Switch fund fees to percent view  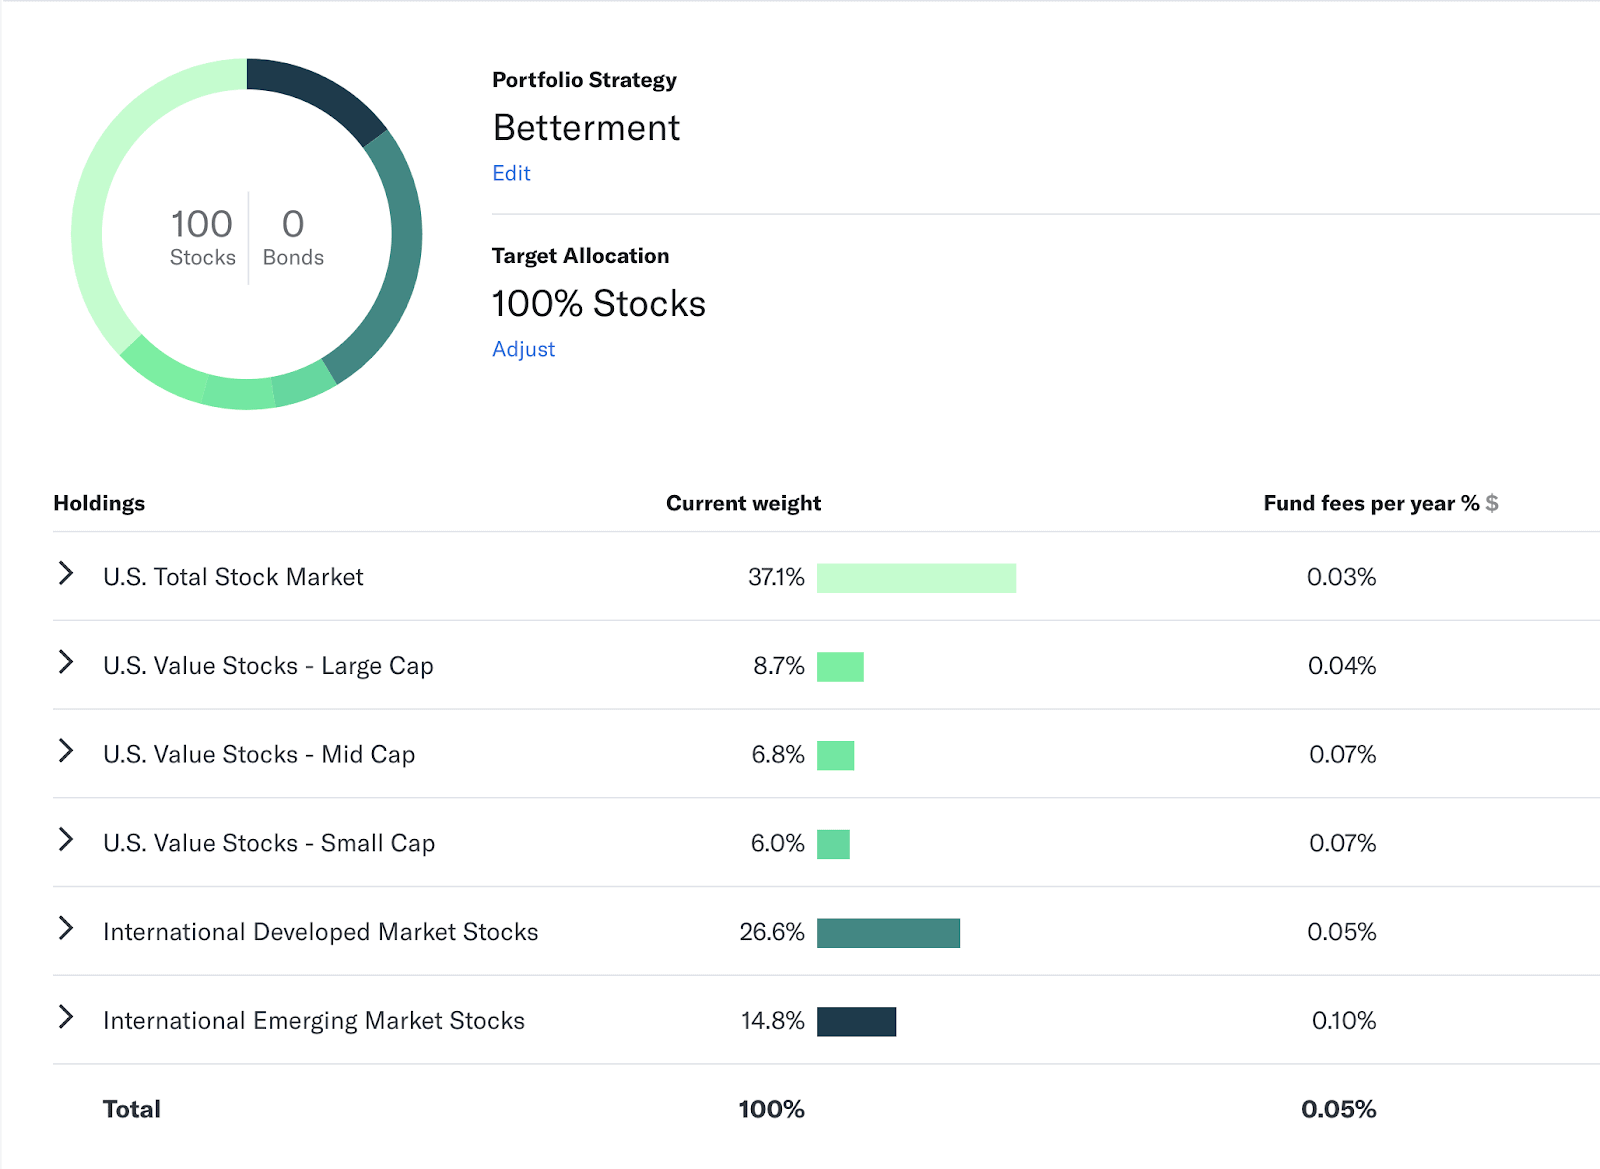click(1470, 503)
